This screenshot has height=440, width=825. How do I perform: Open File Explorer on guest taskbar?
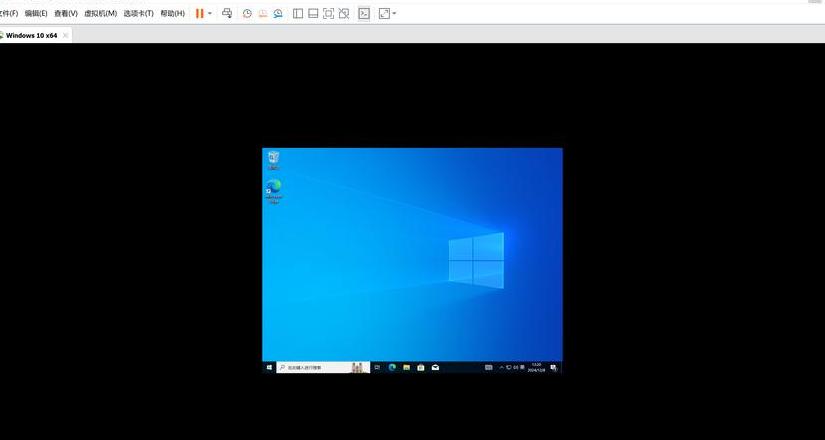pos(406,367)
